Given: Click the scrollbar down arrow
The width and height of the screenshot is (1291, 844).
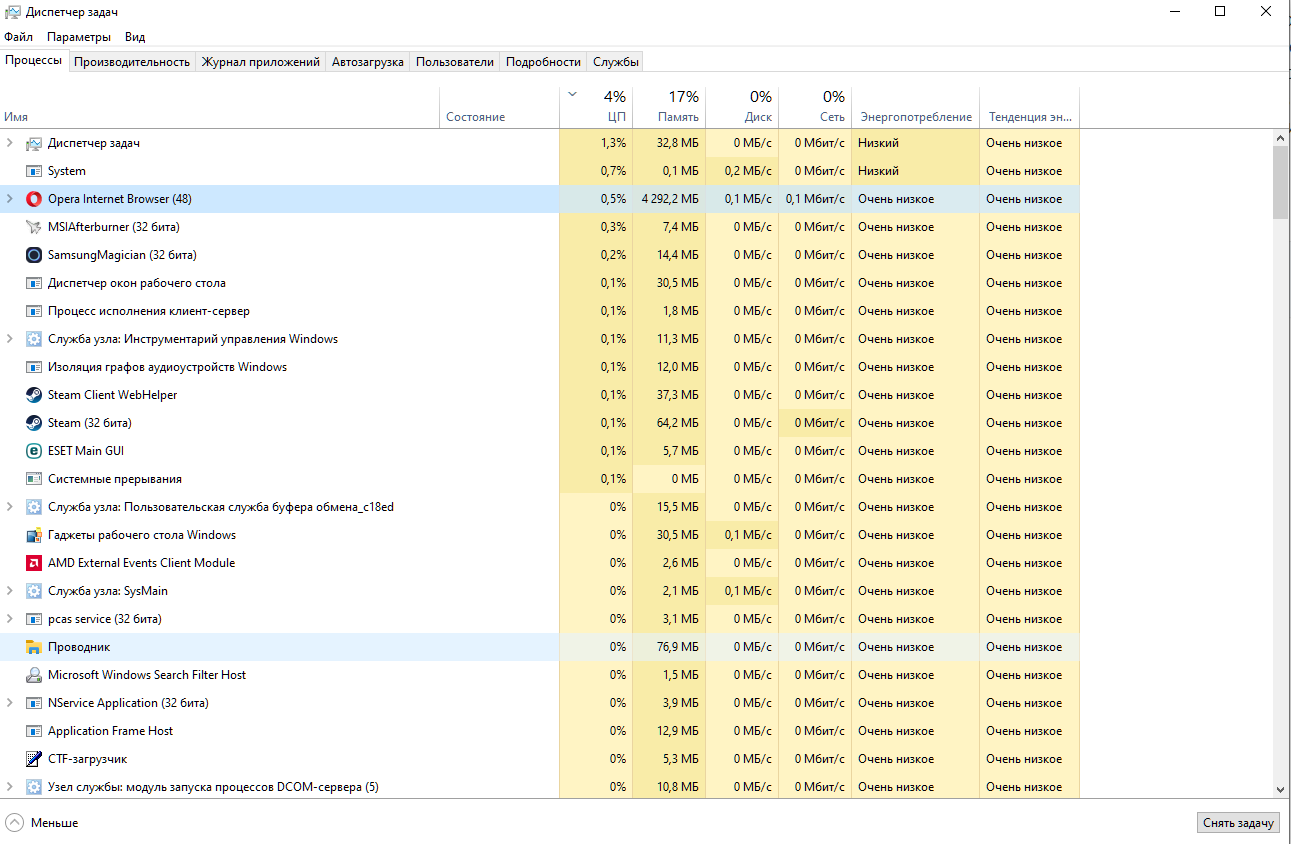Looking at the screenshot, I should pyautogui.click(x=1281, y=790).
